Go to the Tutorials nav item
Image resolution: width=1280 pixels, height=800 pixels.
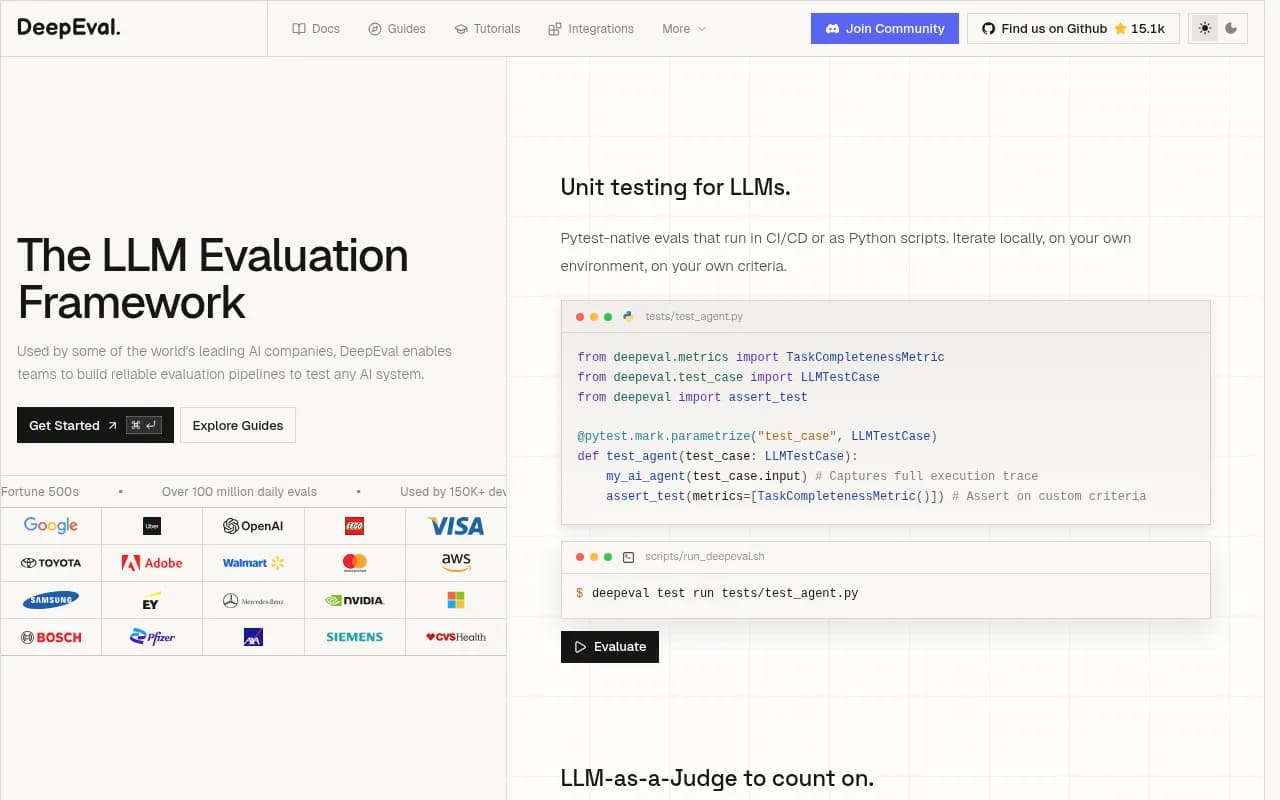(487, 29)
